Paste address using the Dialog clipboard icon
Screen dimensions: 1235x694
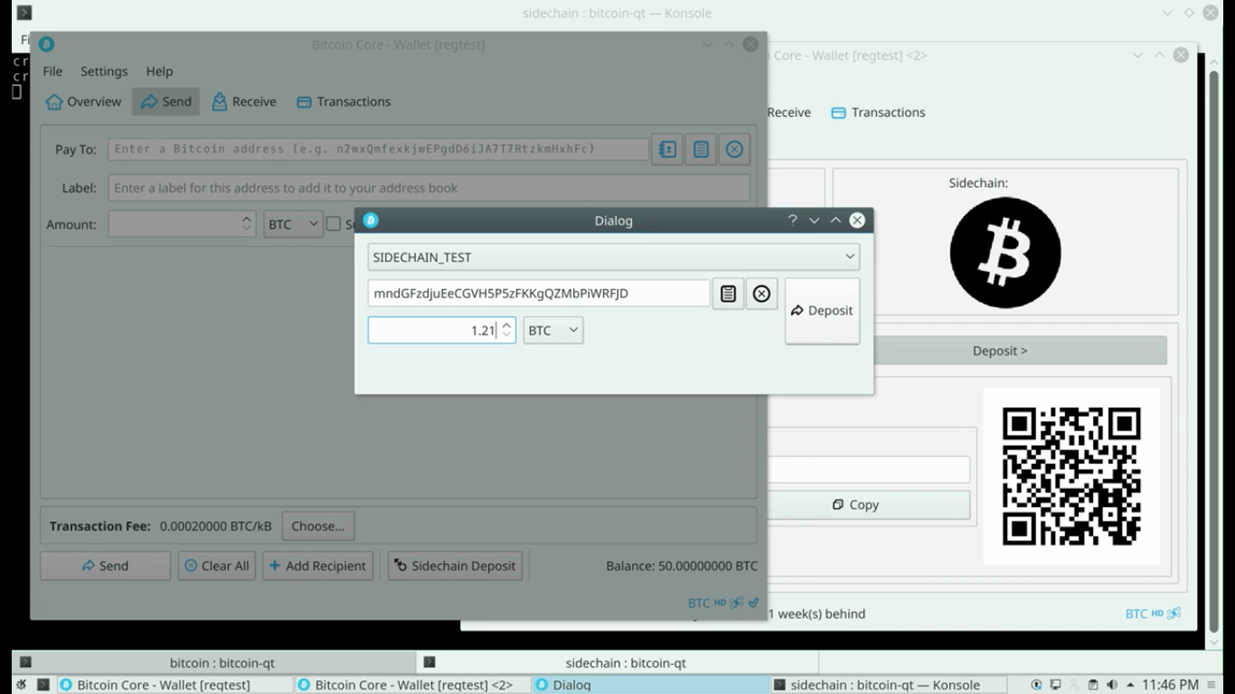click(728, 294)
